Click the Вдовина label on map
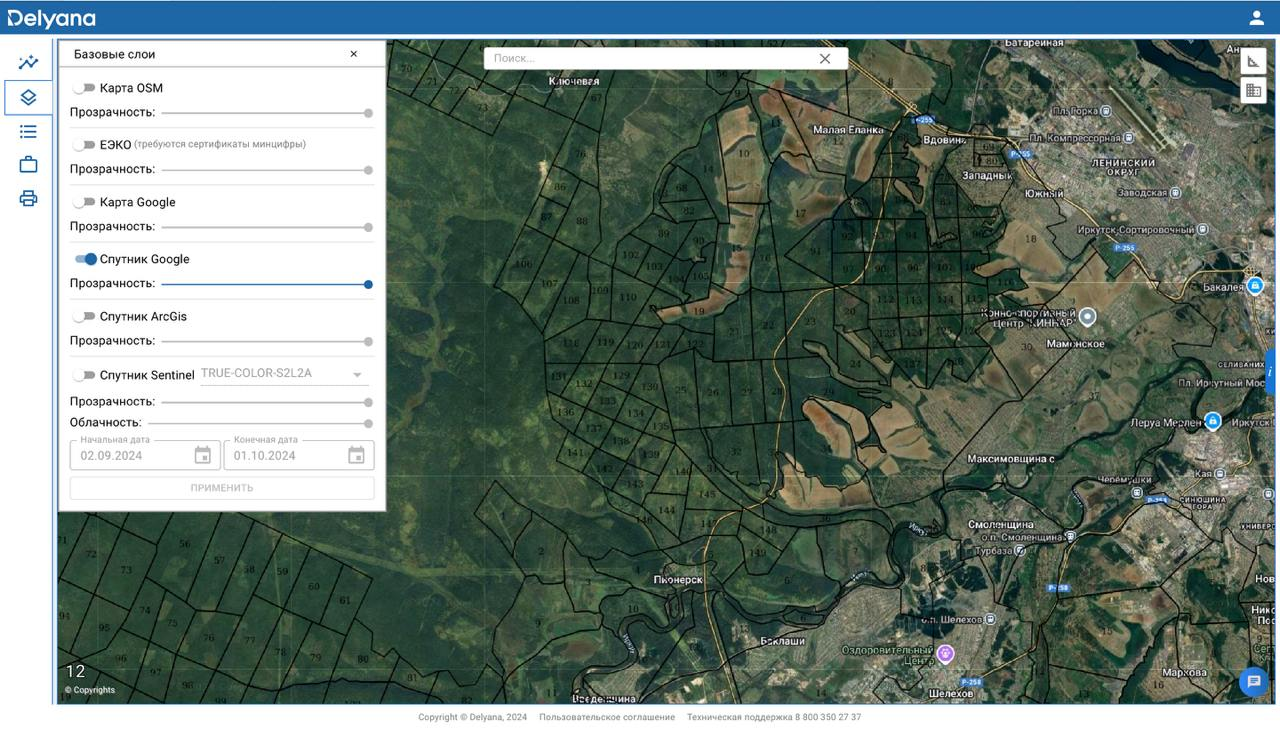 pyautogui.click(x=944, y=141)
